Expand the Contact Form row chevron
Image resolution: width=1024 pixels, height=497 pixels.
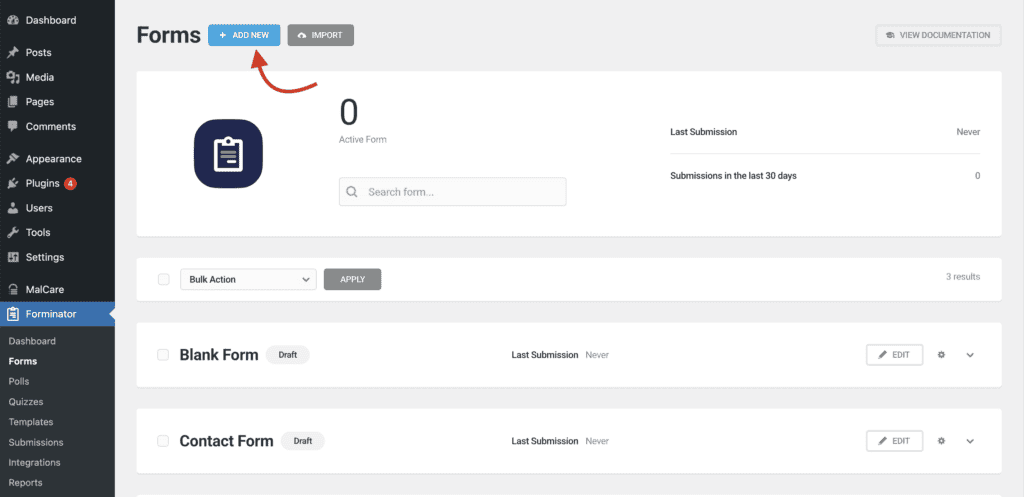[970, 441]
